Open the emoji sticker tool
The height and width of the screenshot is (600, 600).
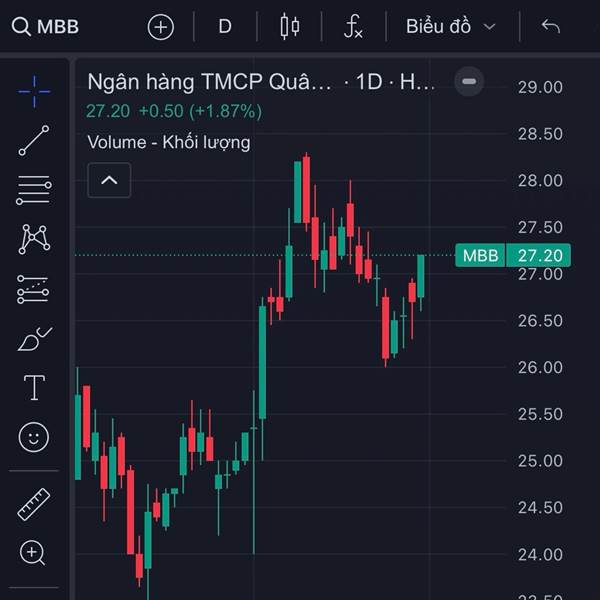click(34, 437)
